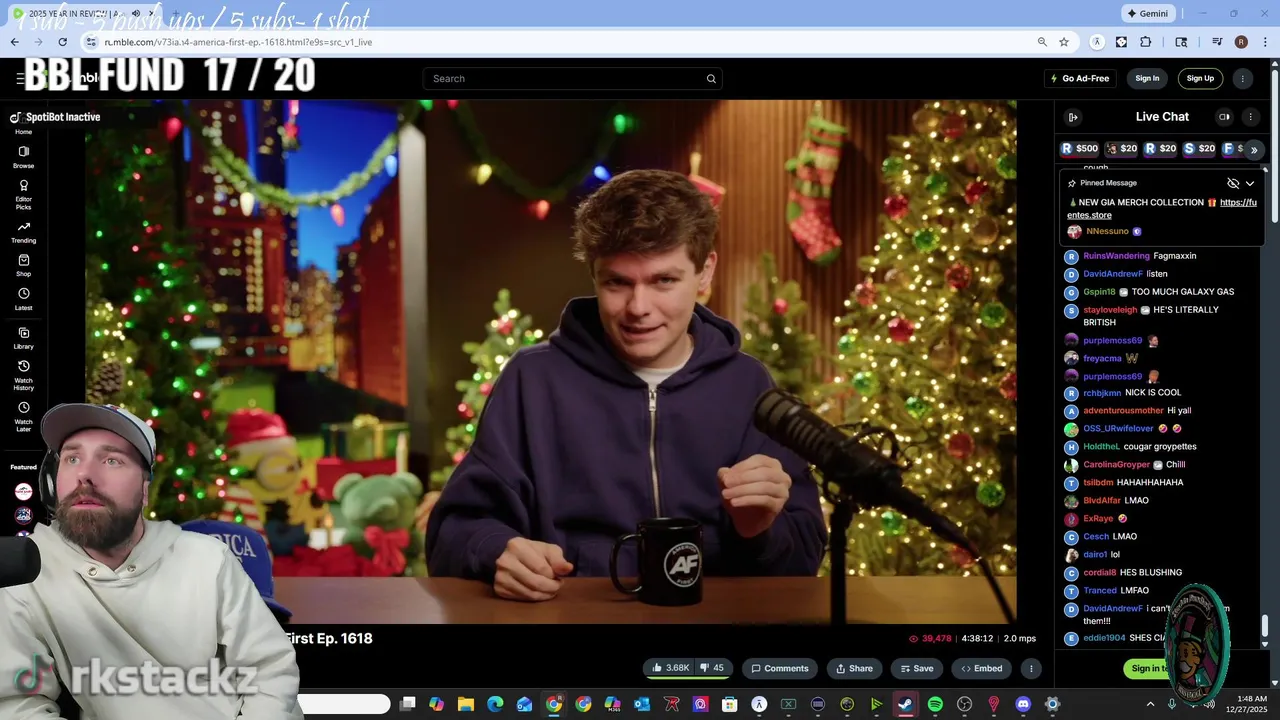
Task: Click the address bar URL
Action: coord(238,42)
